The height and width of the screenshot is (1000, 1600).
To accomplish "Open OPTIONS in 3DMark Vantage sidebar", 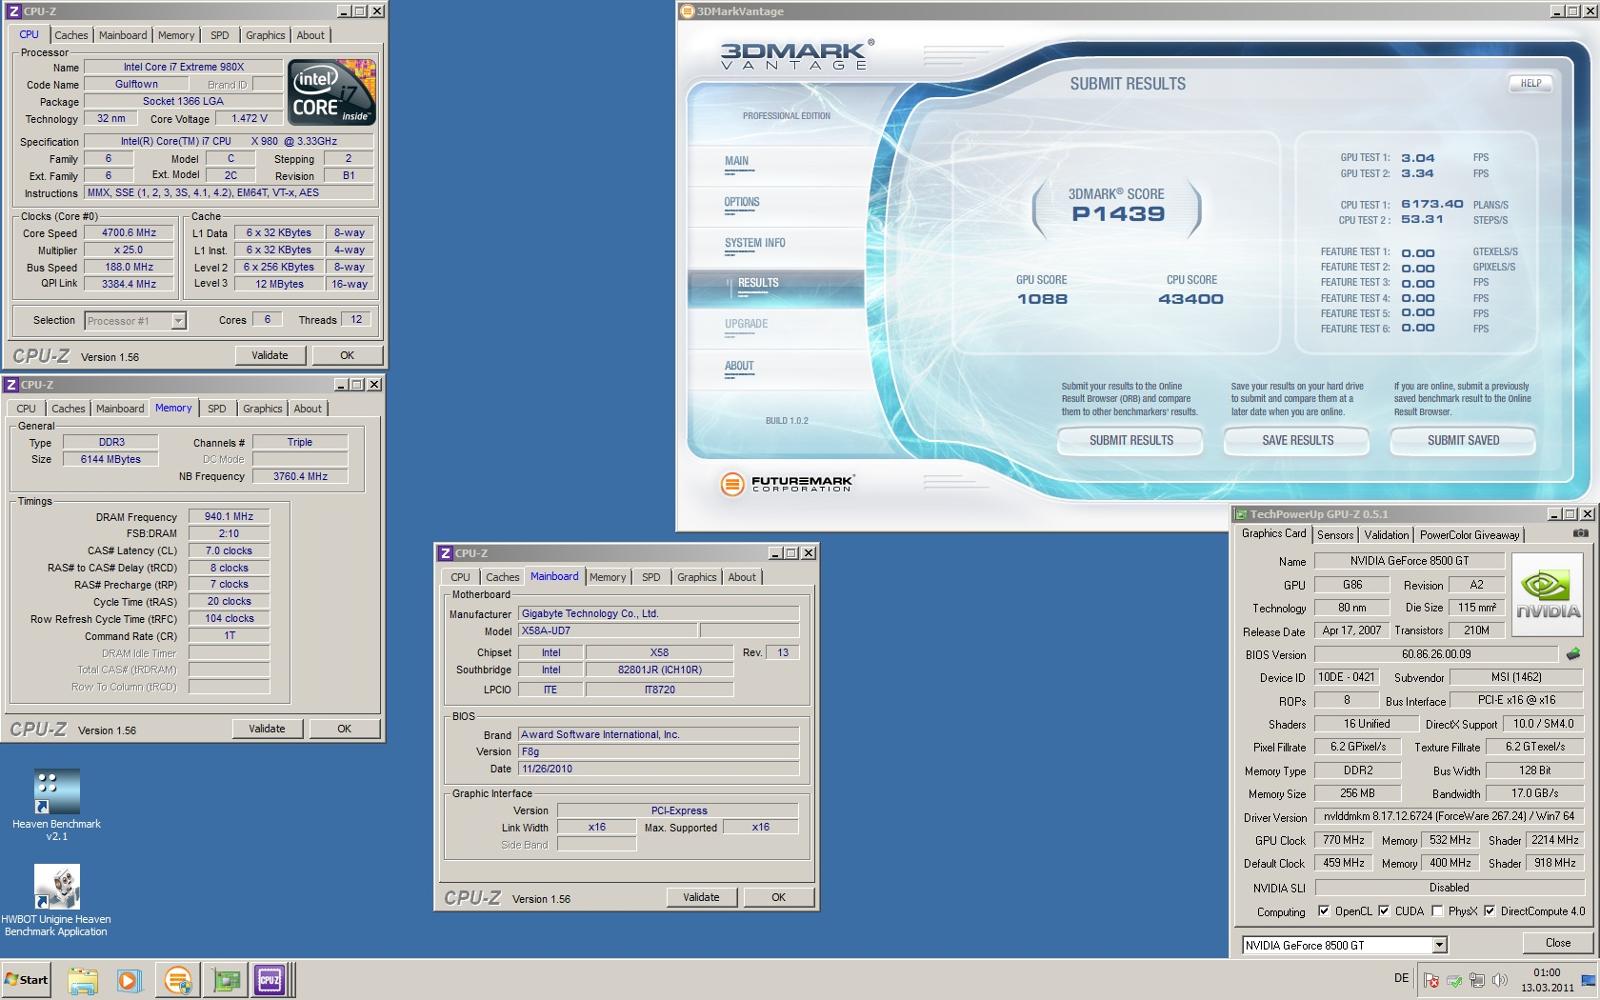I will click(x=742, y=202).
